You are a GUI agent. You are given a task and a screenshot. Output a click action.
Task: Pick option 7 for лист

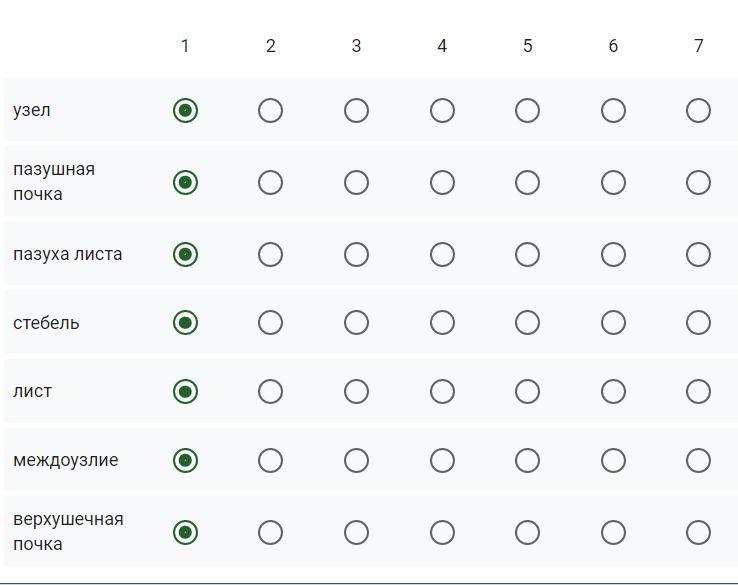(698, 391)
